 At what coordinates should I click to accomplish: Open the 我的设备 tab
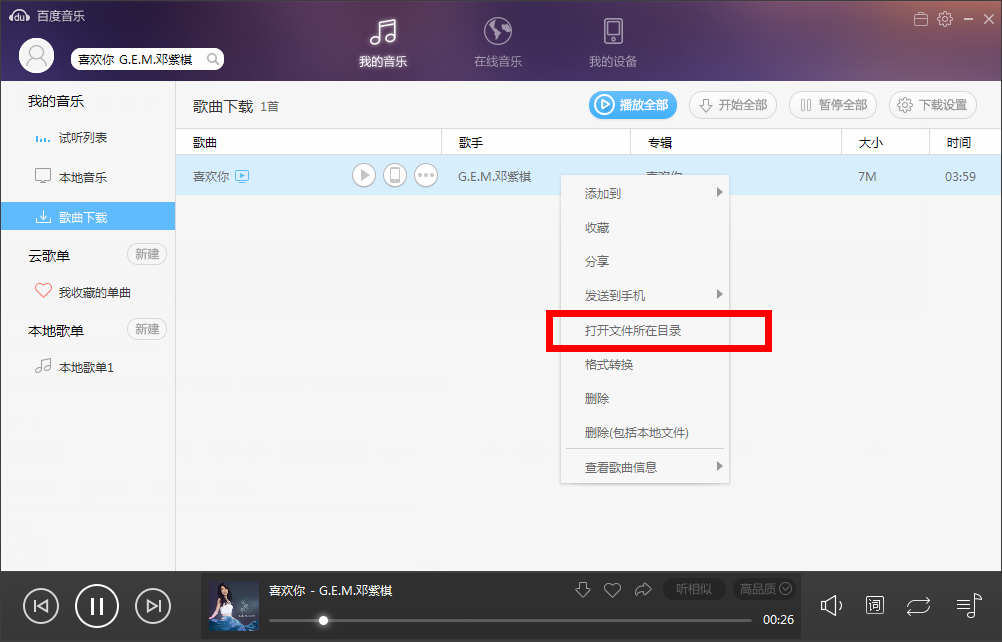tap(613, 42)
